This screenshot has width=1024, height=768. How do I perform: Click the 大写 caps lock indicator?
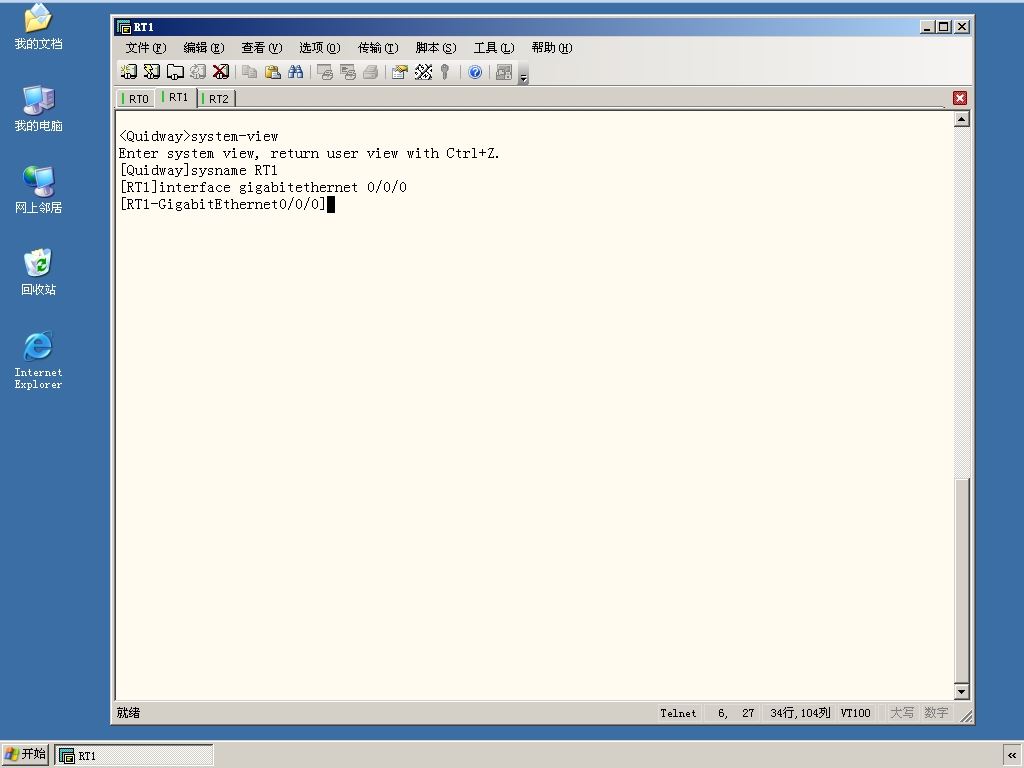(x=902, y=713)
